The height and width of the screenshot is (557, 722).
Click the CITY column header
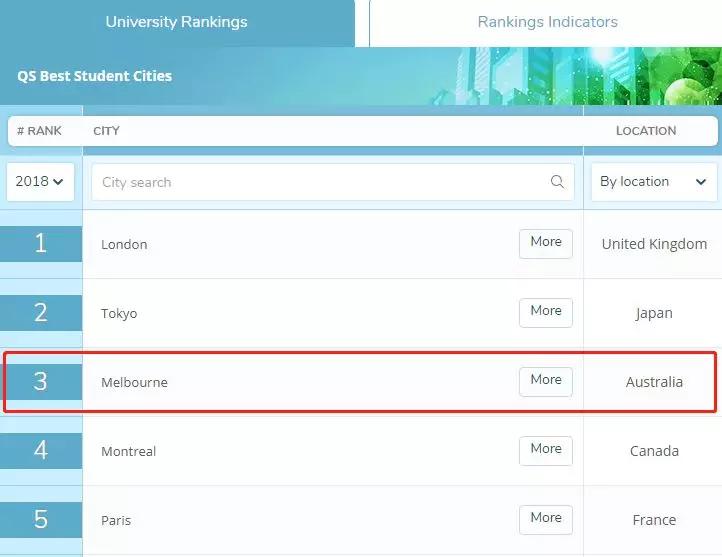[106, 131]
